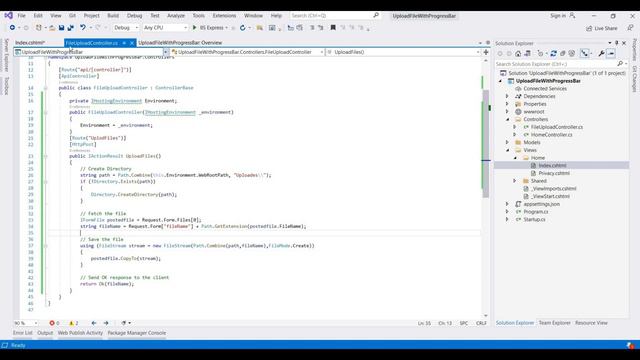Screen dimensions: 640x360
Task: Click the Save All toolbar icon
Action: [x=70, y=28]
